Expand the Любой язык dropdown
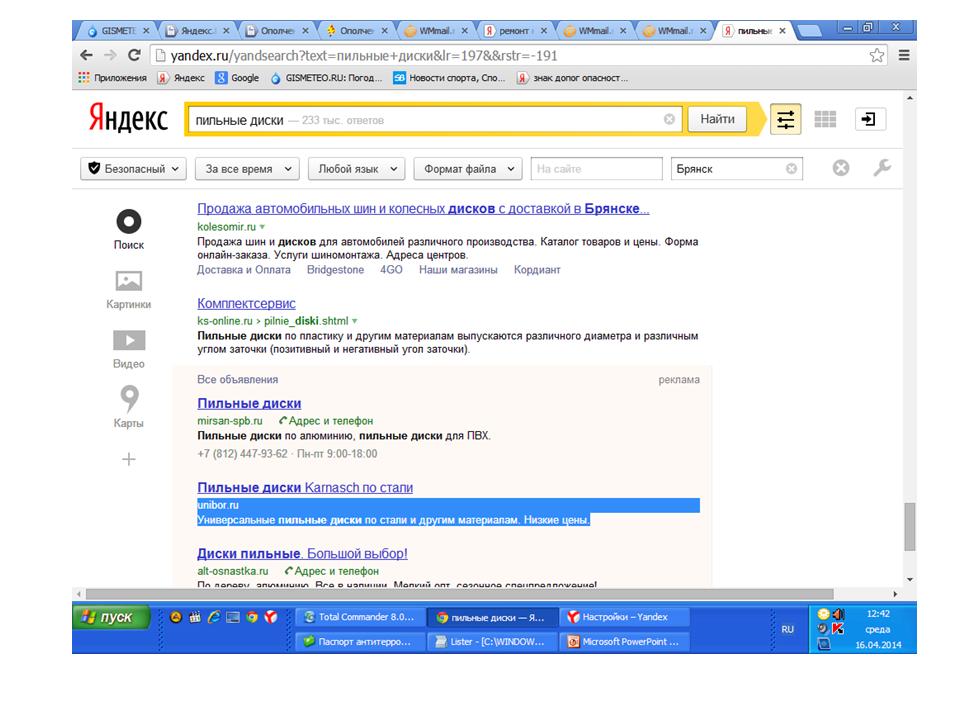The height and width of the screenshot is (720, 960). pos(357,168)
